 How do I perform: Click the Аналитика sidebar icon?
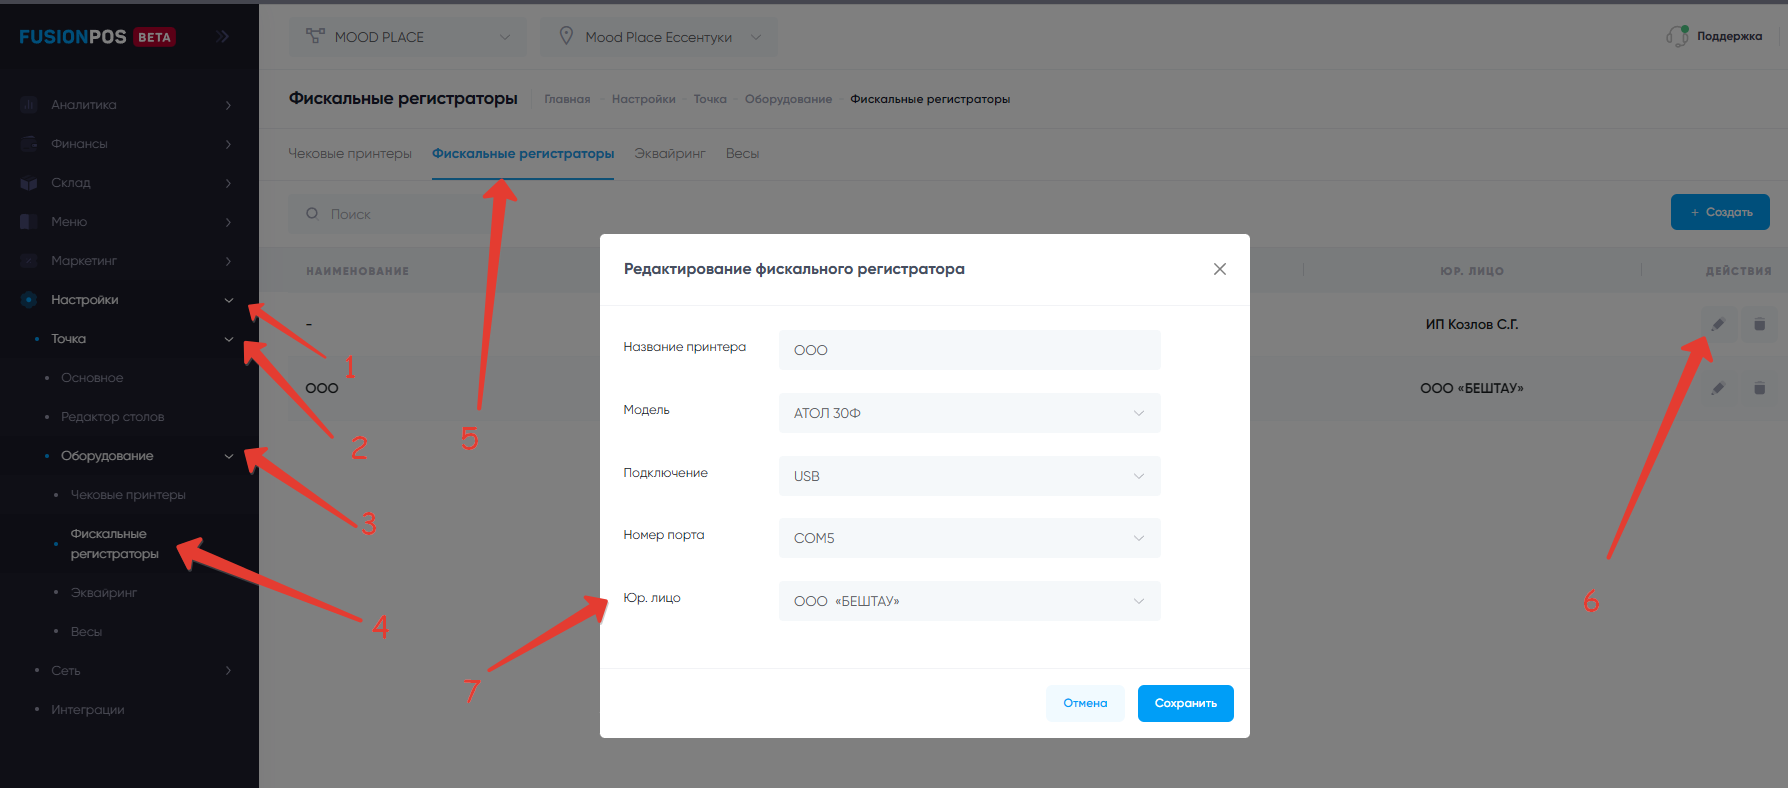click(29, 104)
